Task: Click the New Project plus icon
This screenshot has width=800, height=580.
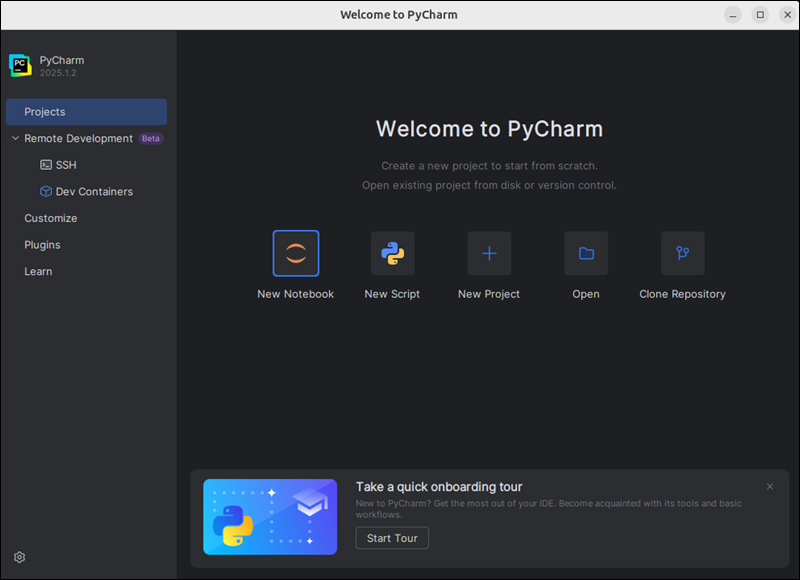Action: pos(489,254)
